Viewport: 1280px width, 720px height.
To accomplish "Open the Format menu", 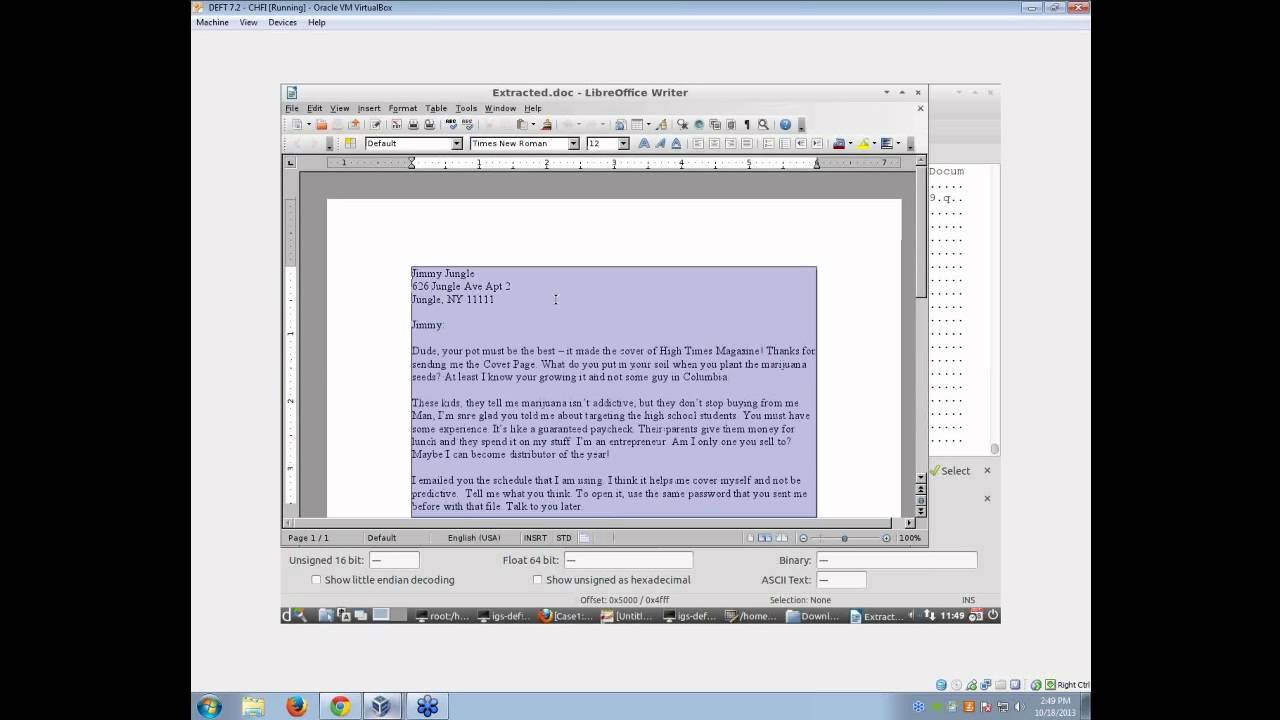I will (402, 108).
